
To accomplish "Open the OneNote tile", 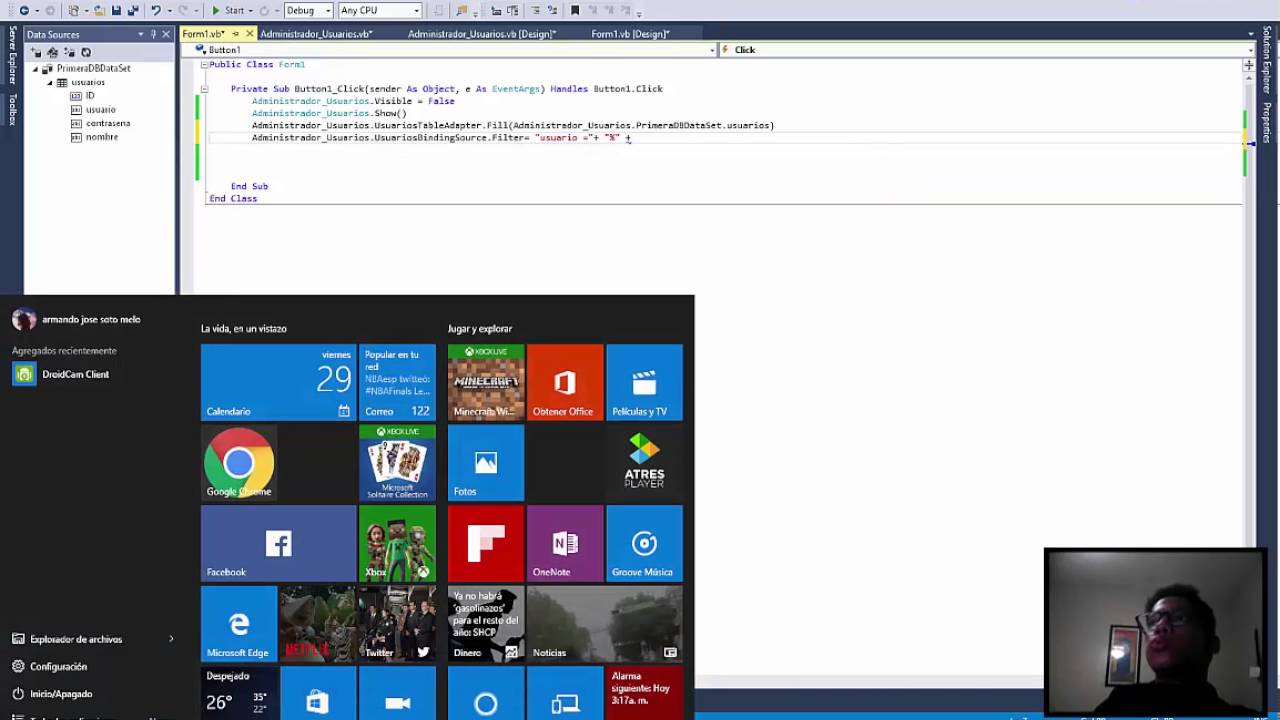I will [x=565, y=543].
